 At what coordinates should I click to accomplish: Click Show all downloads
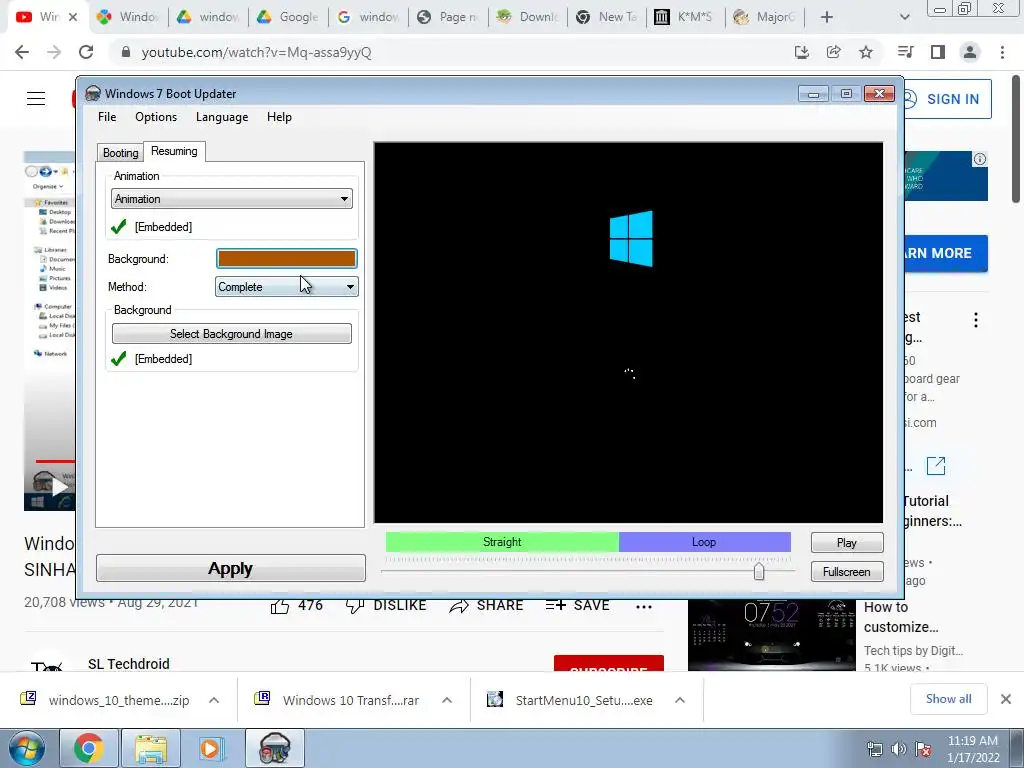(x=948, y=699)
